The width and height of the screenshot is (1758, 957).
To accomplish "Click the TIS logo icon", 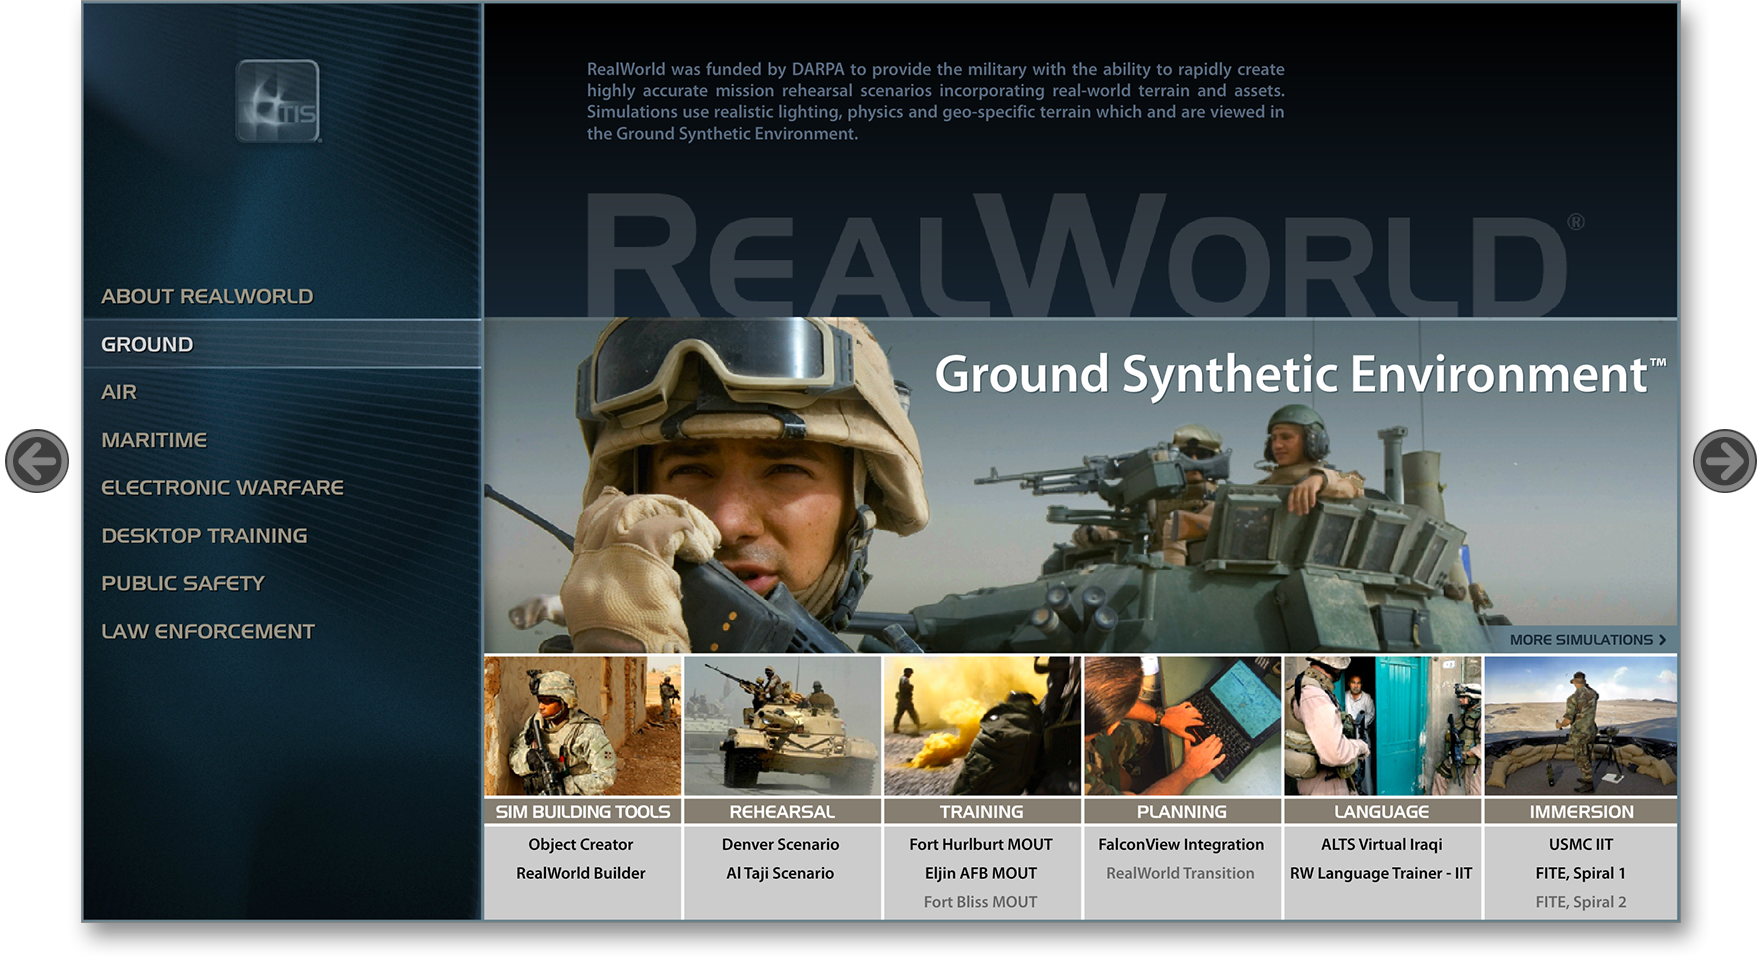I will pyautogui.click(x=278, y=101).
